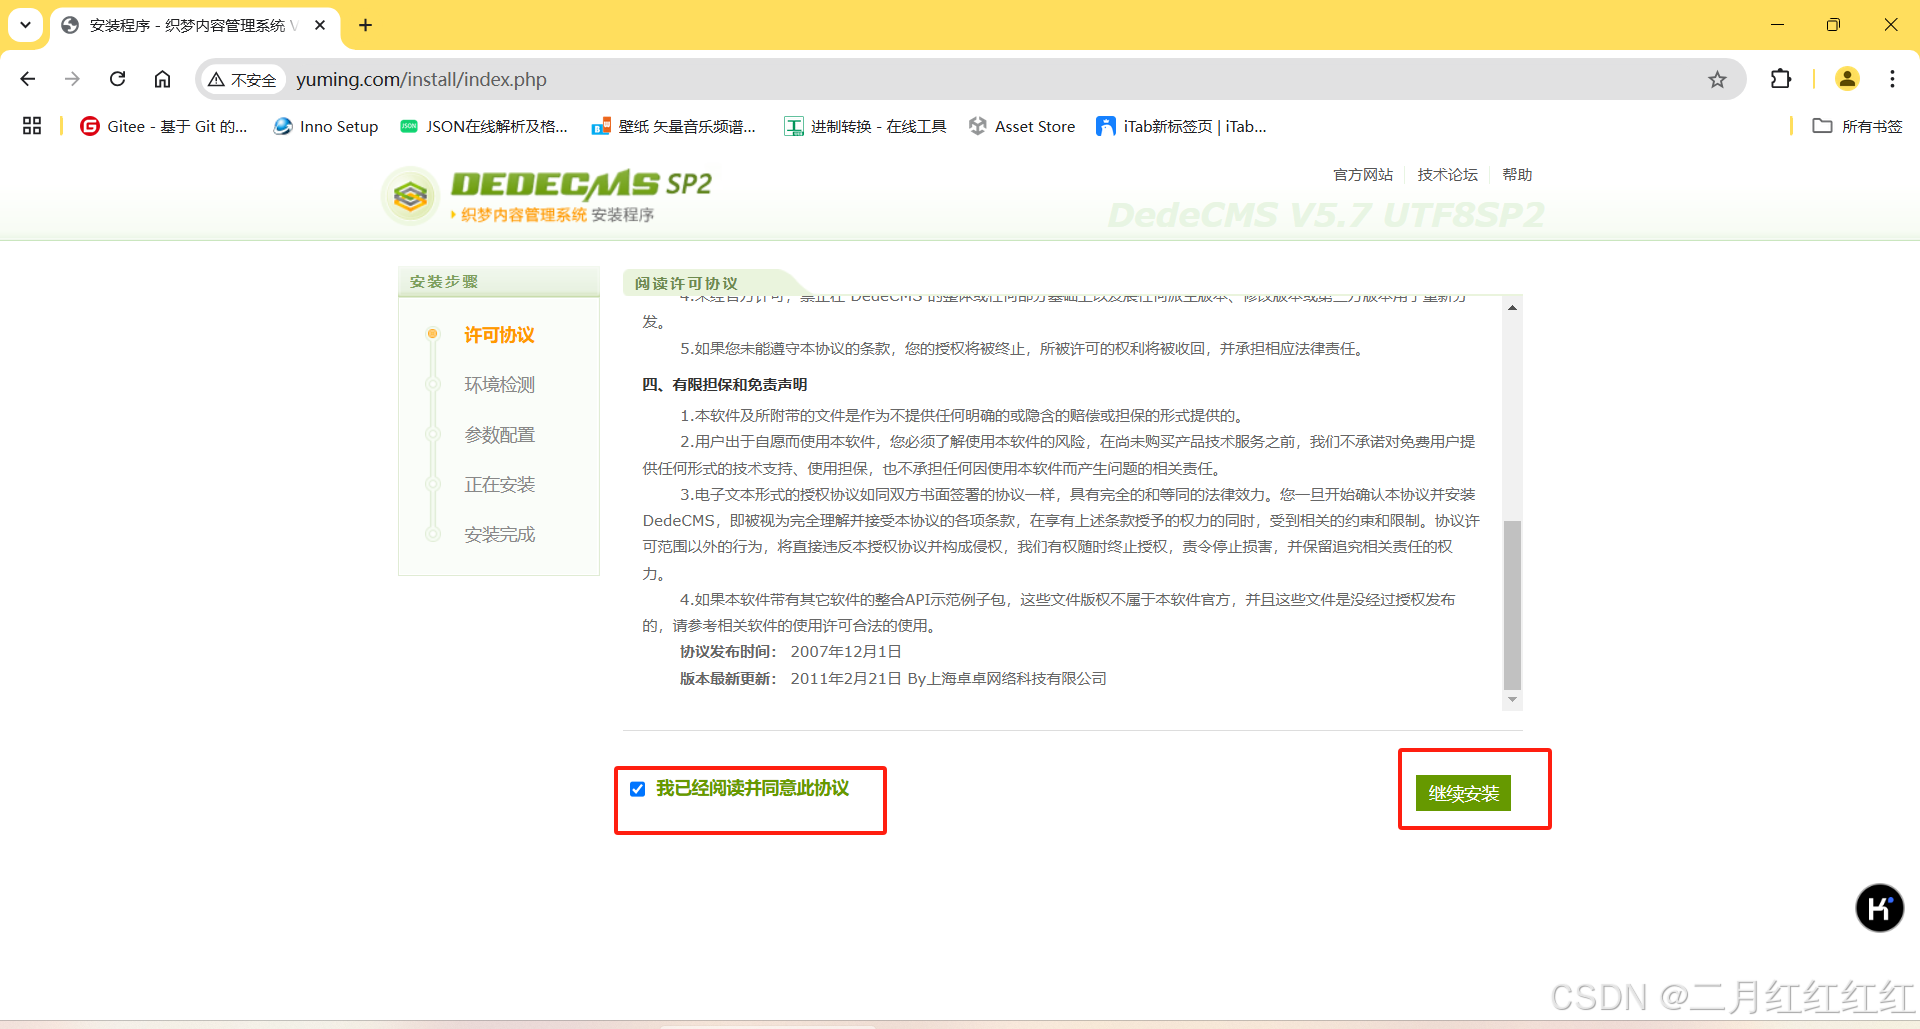Open the tab search dropdown arrow
1920x1029 pixels.
click(25, 25)
